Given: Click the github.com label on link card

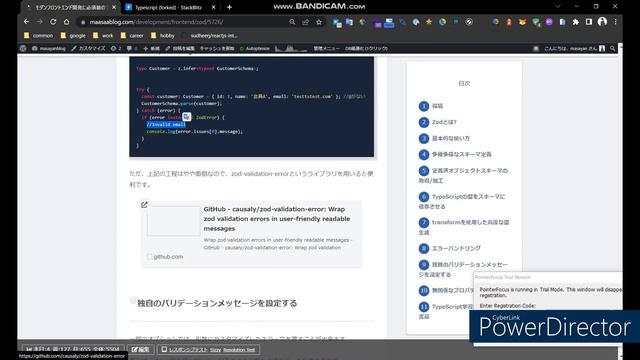Looking at the screenshot, I should [x=168, y=257].
